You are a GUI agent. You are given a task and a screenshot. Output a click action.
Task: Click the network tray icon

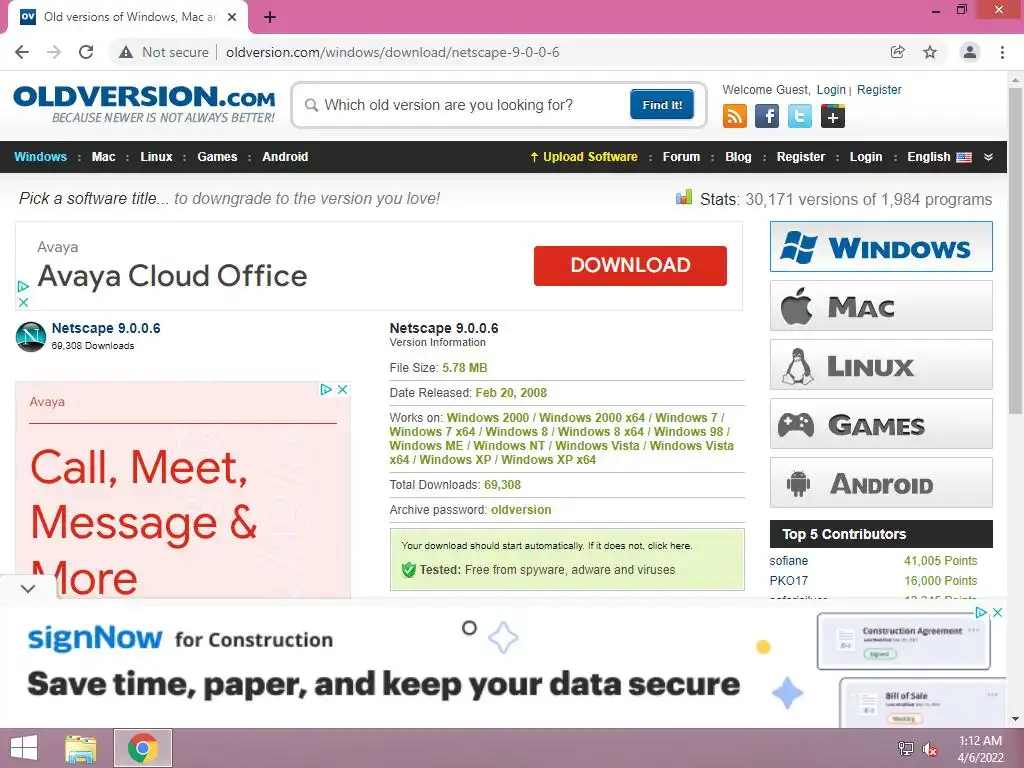tap(905, 748)
